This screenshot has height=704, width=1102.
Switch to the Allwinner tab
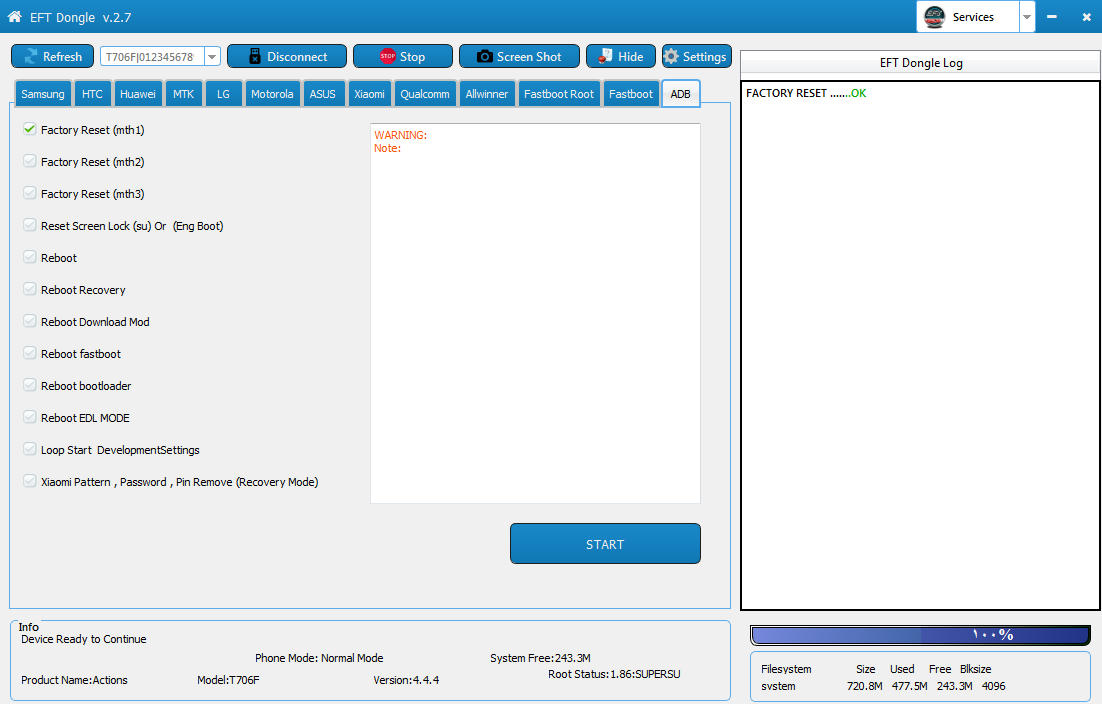487,94
